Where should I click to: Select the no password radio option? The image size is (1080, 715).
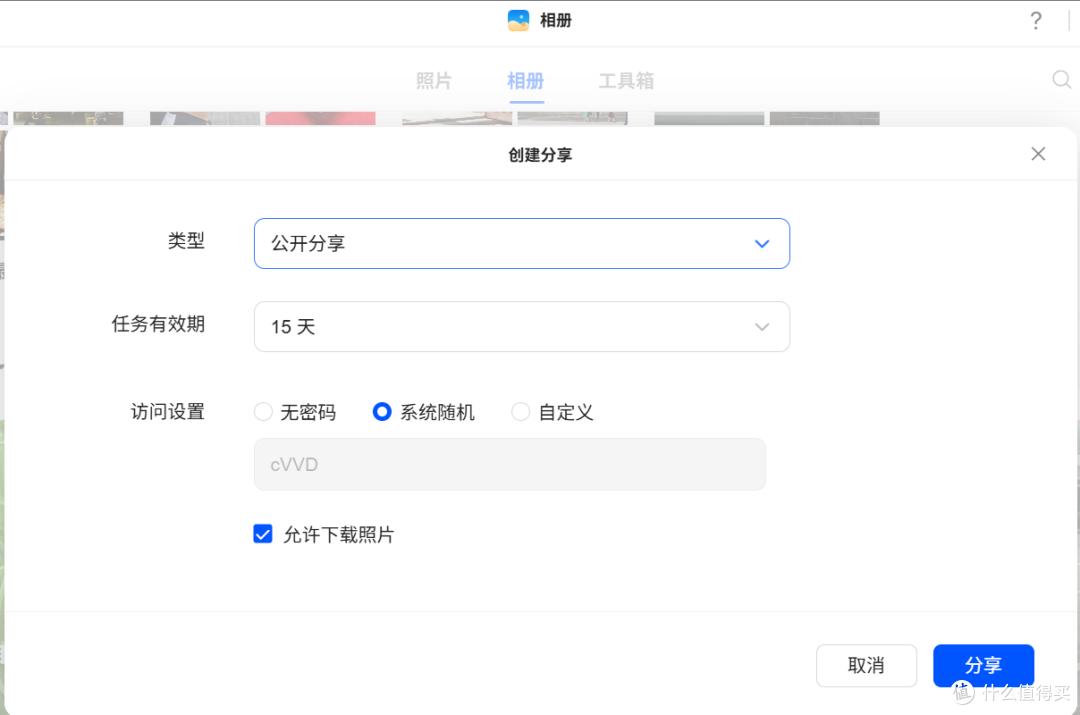264,412
